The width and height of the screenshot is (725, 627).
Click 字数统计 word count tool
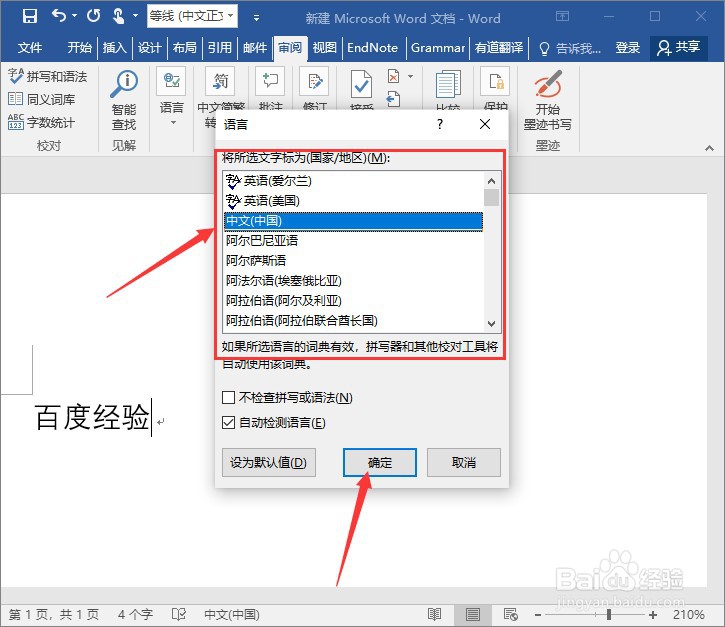(42, 123)
